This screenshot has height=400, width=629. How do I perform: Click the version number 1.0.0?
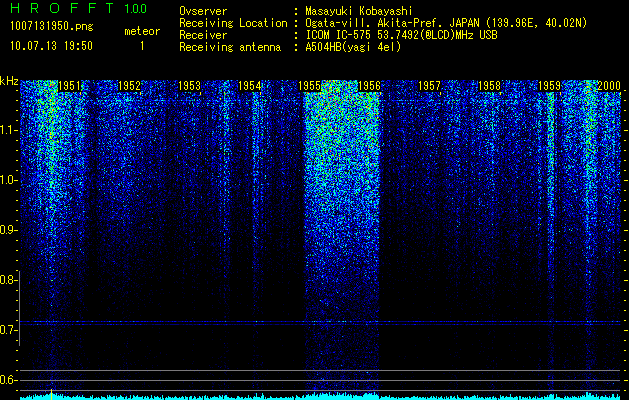tap(135, 8)
